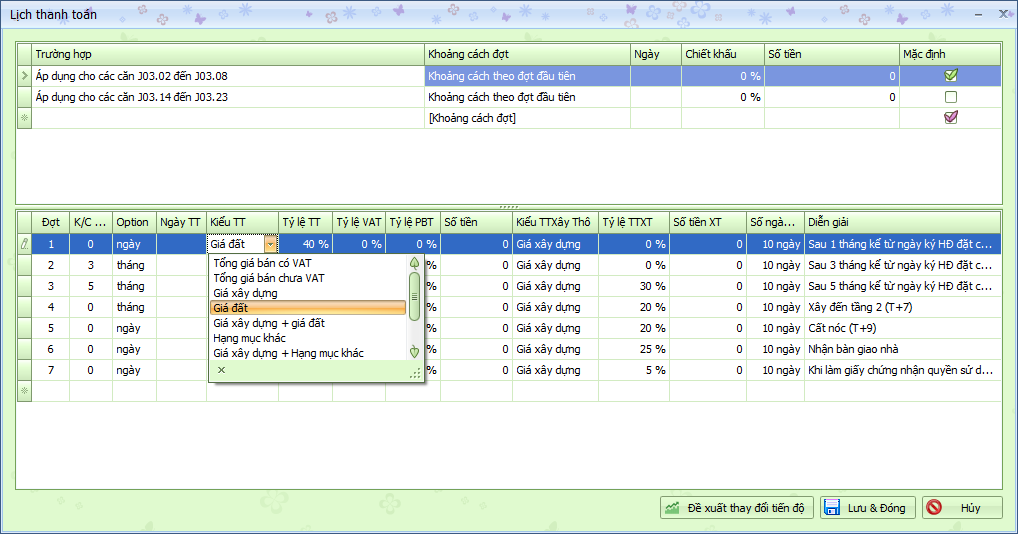The height and width of the screenshot is (534, 1018).
Task: Toggle Mặc định checkbox in the new row
Action: point(951,118)
